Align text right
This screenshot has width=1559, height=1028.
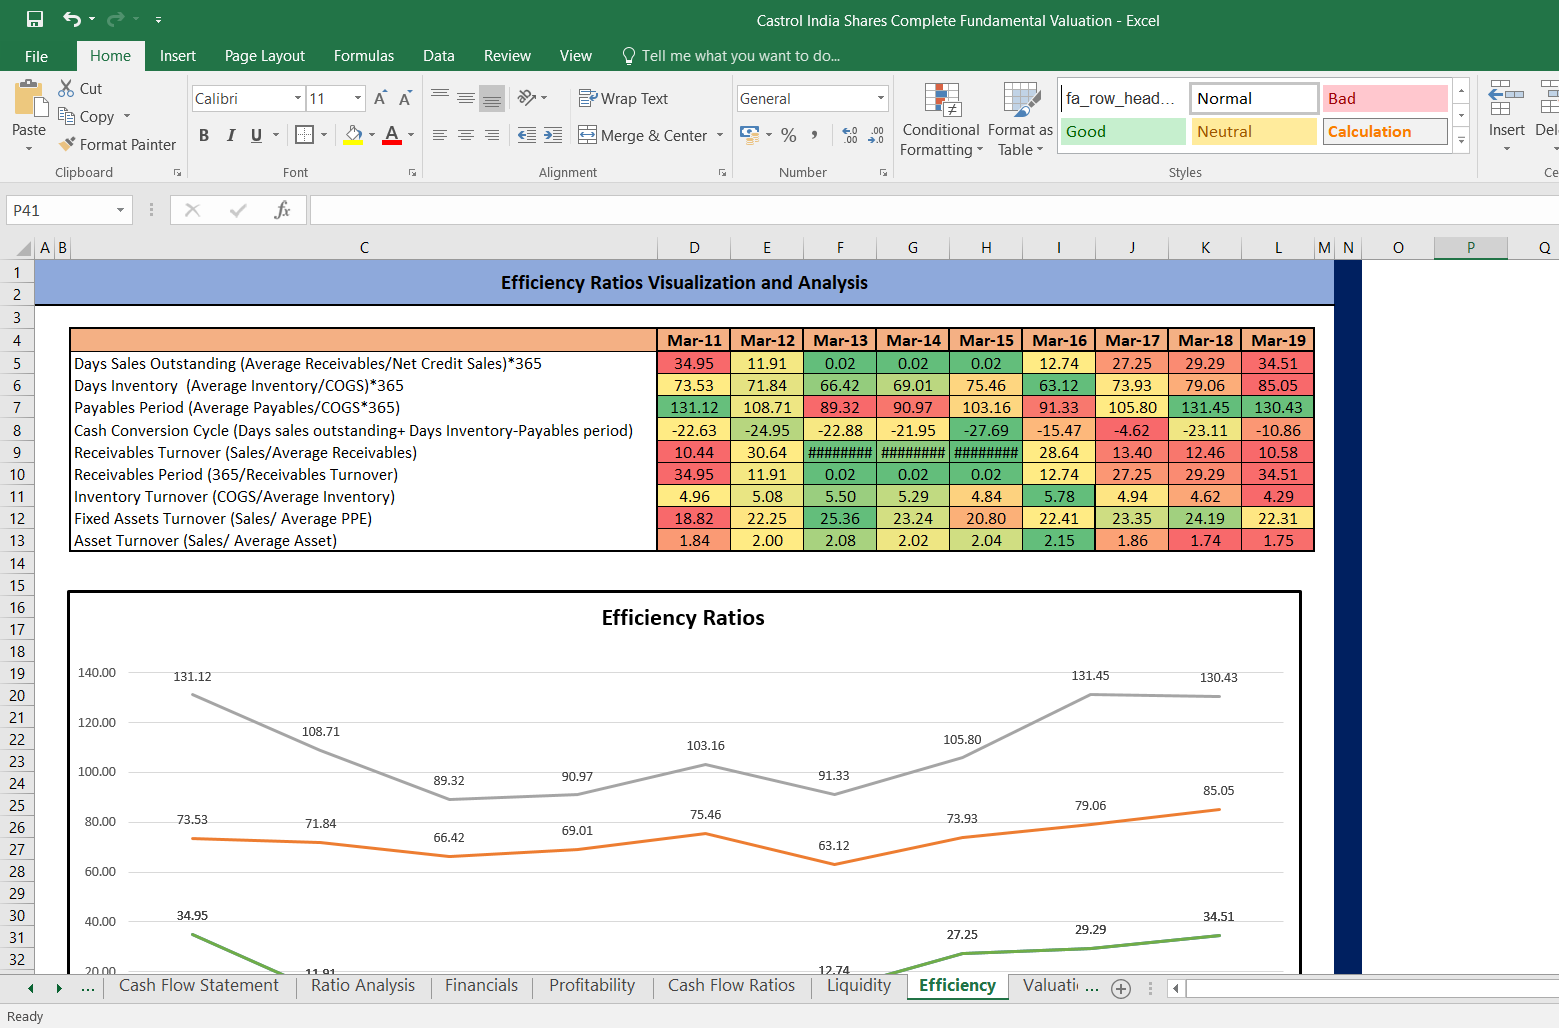492,135
